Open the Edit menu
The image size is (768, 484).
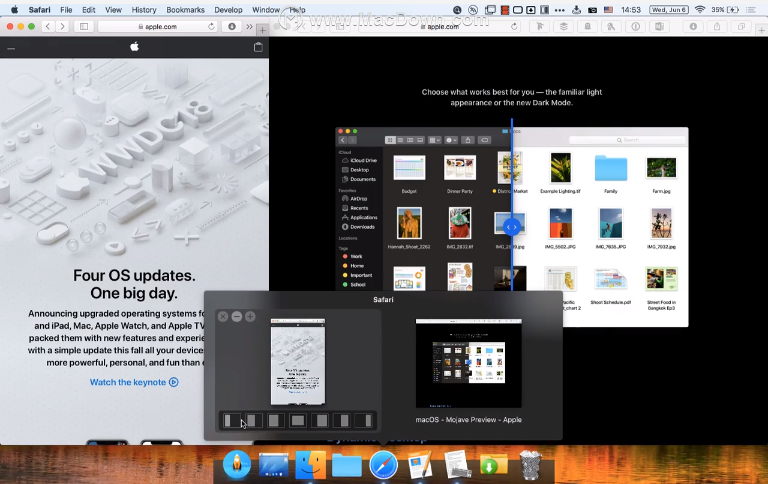[x=89, y=10]
